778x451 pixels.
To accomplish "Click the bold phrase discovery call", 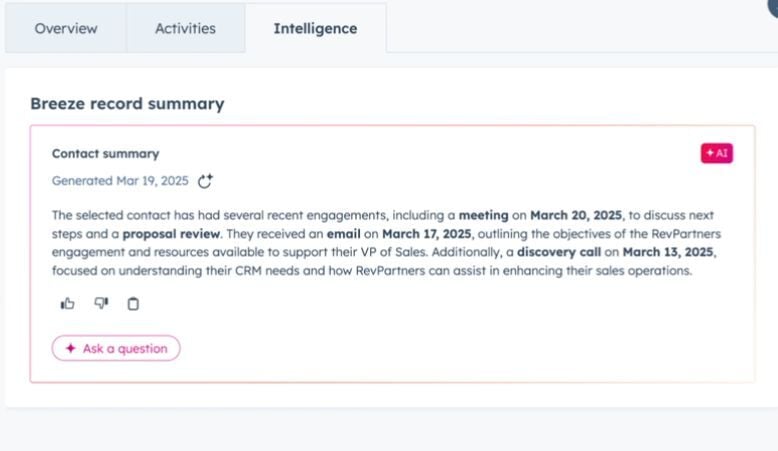I will point(559,252).
